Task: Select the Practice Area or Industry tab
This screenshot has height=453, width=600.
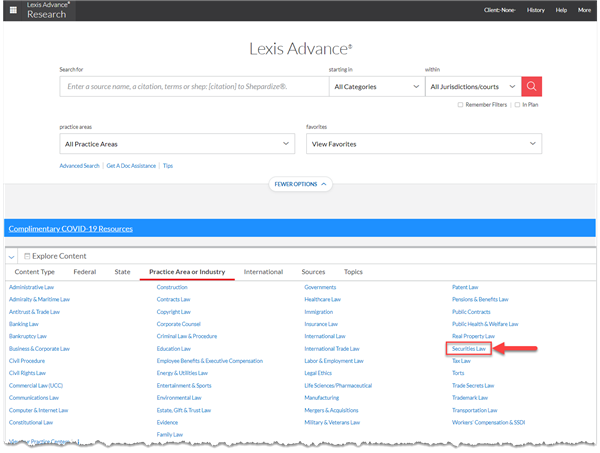Action: click(x=187, y=272)
